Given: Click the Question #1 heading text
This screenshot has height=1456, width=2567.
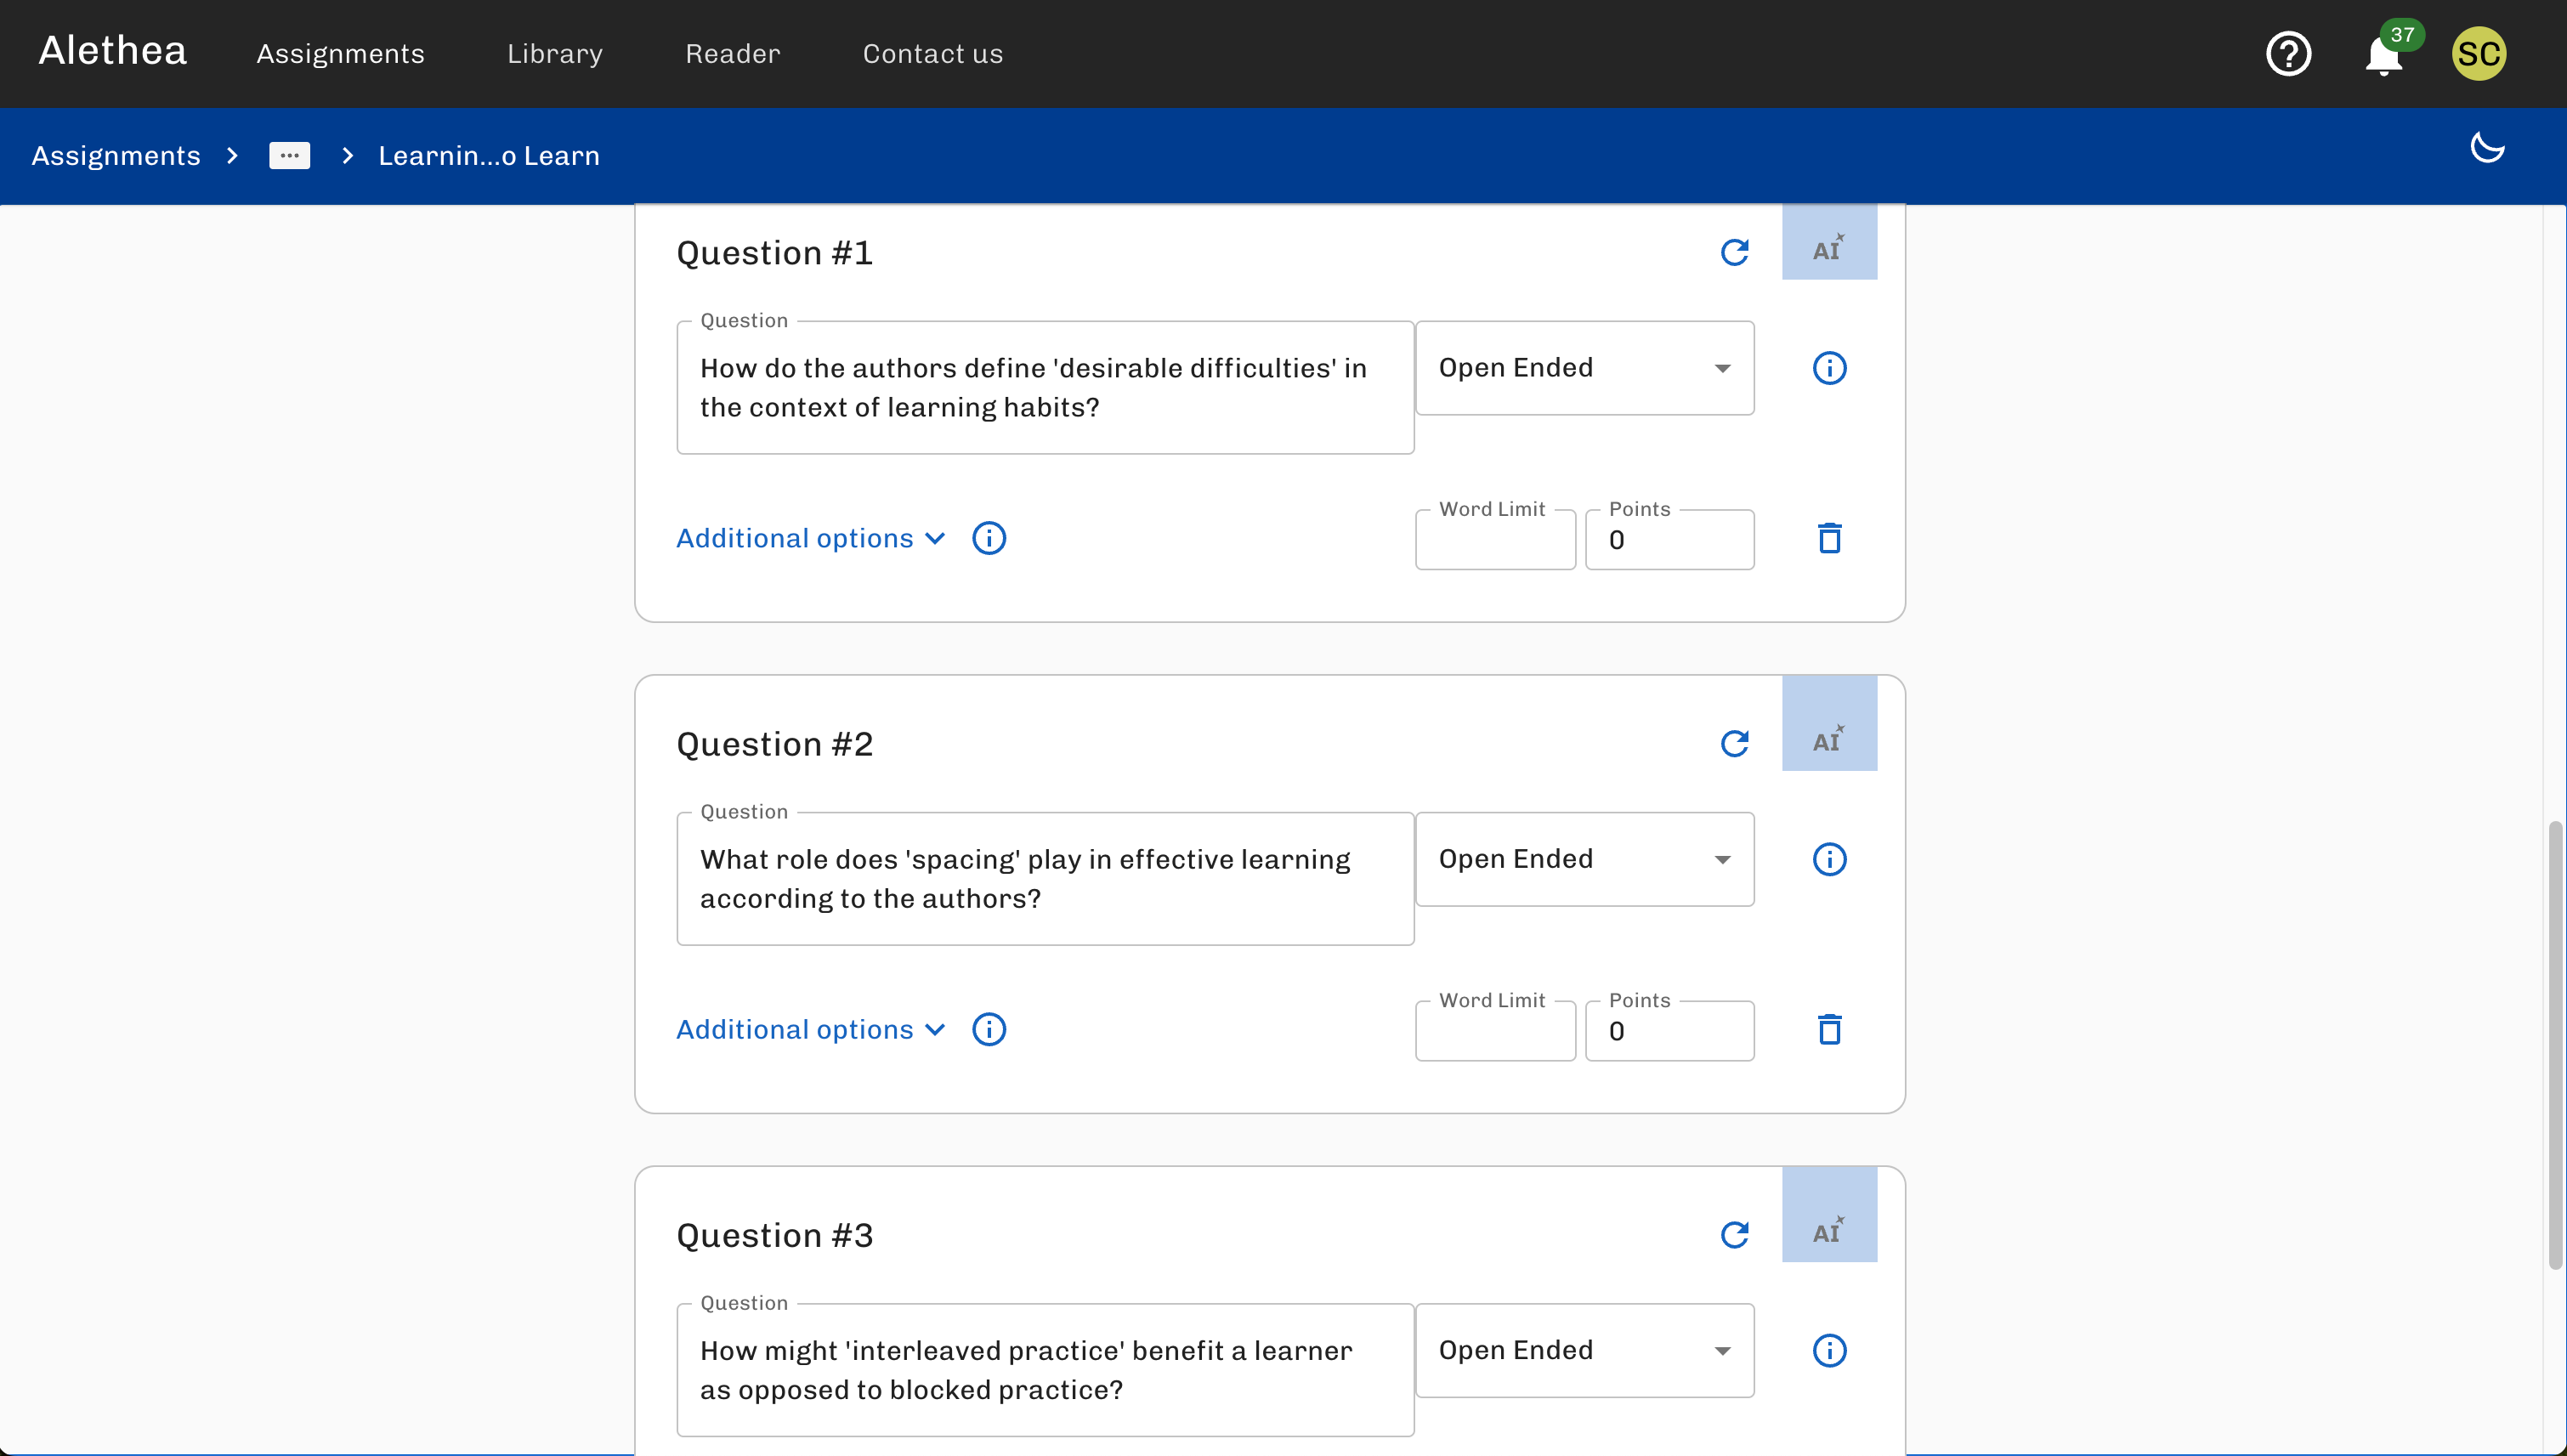Looking at the screenshot, I should click(774, 253).
